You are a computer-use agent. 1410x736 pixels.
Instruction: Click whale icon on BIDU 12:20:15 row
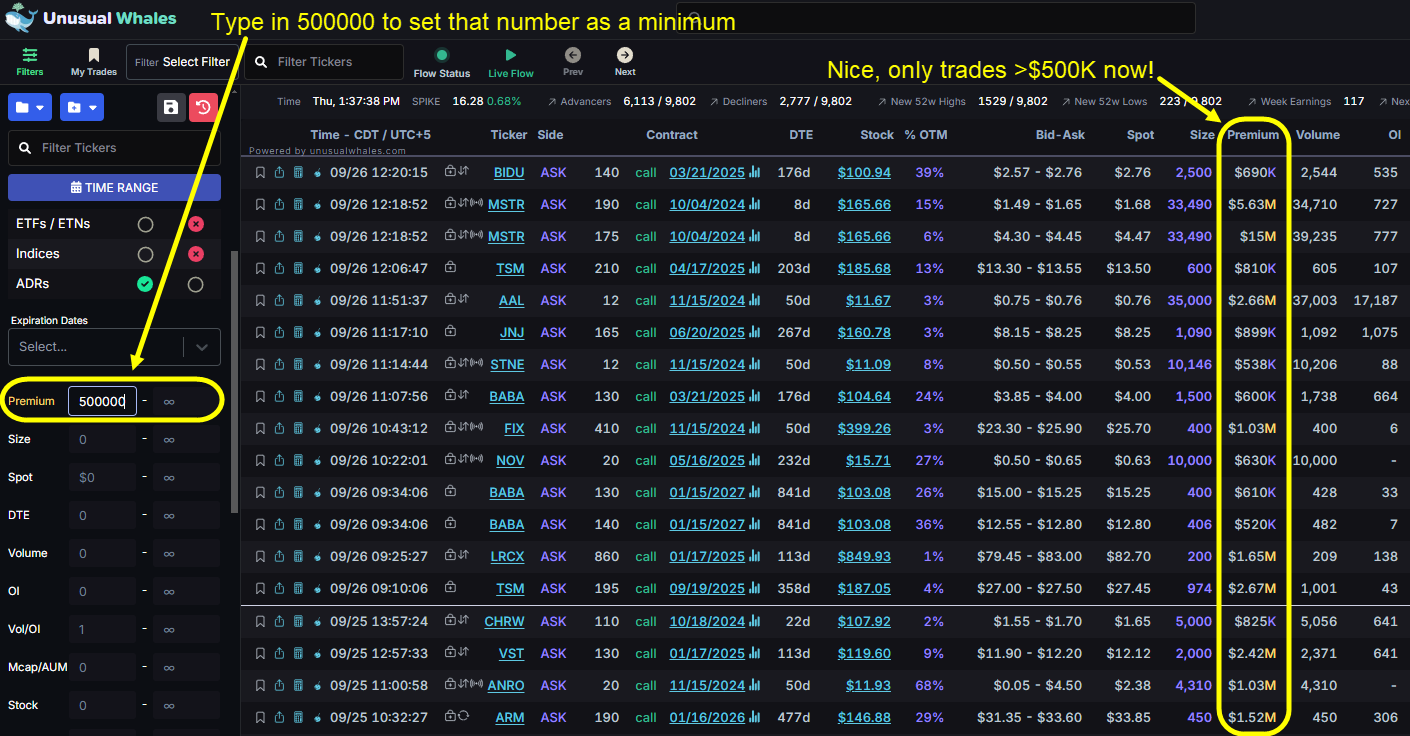point(317,172)
